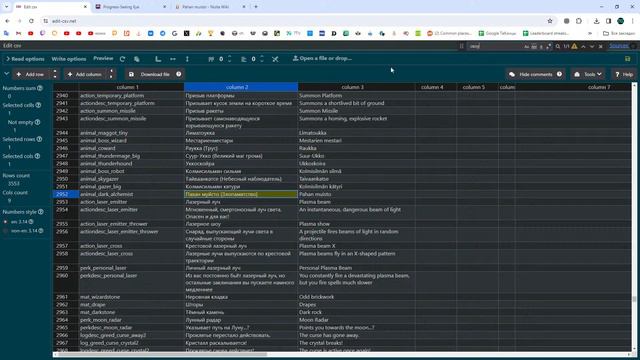Screen dimensions: 640x360
Task: Click the help circle next to Not empty
Action: tap(38, 122)
